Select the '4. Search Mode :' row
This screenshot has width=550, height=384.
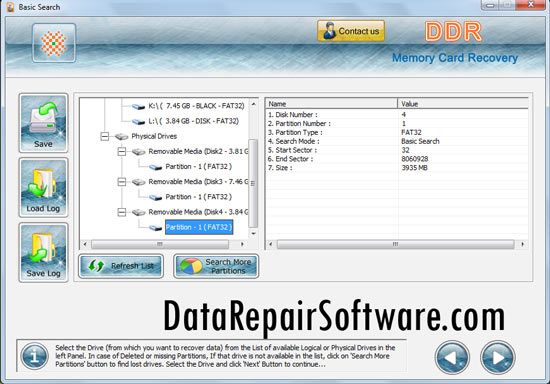click(397, 141)
